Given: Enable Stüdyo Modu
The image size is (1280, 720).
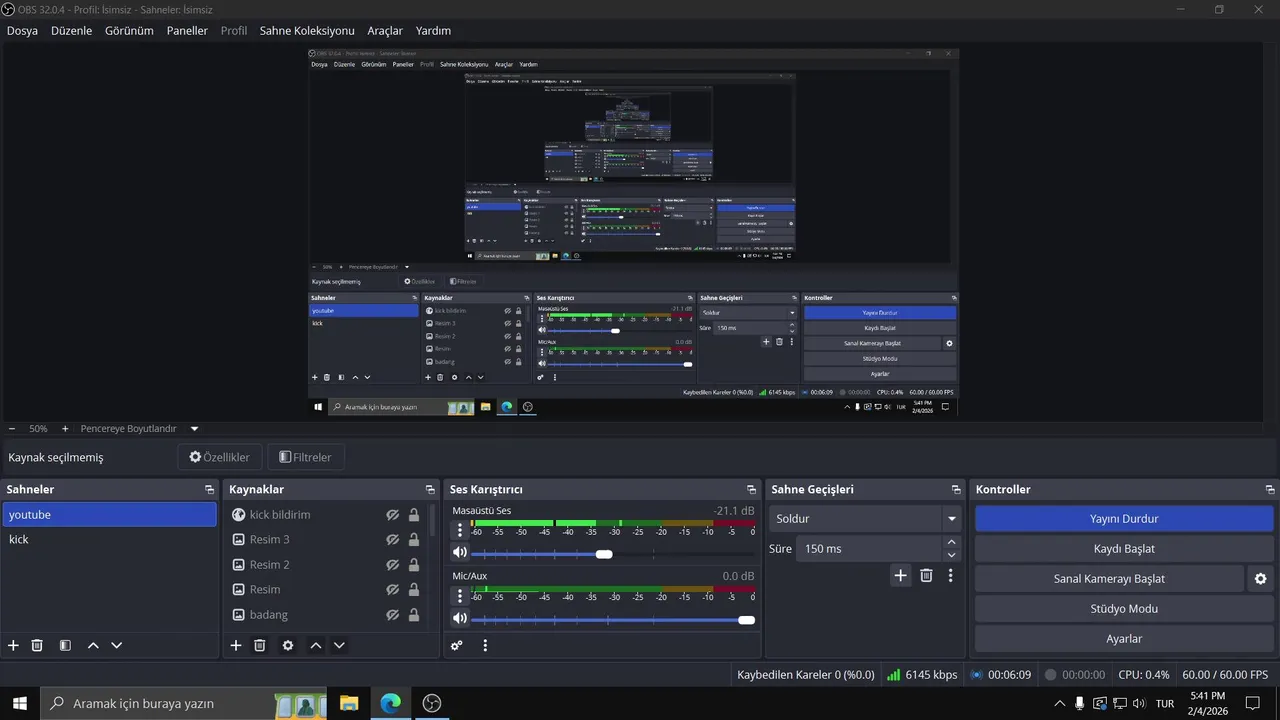Looking at the screenshot, I should coord(1124,609).
